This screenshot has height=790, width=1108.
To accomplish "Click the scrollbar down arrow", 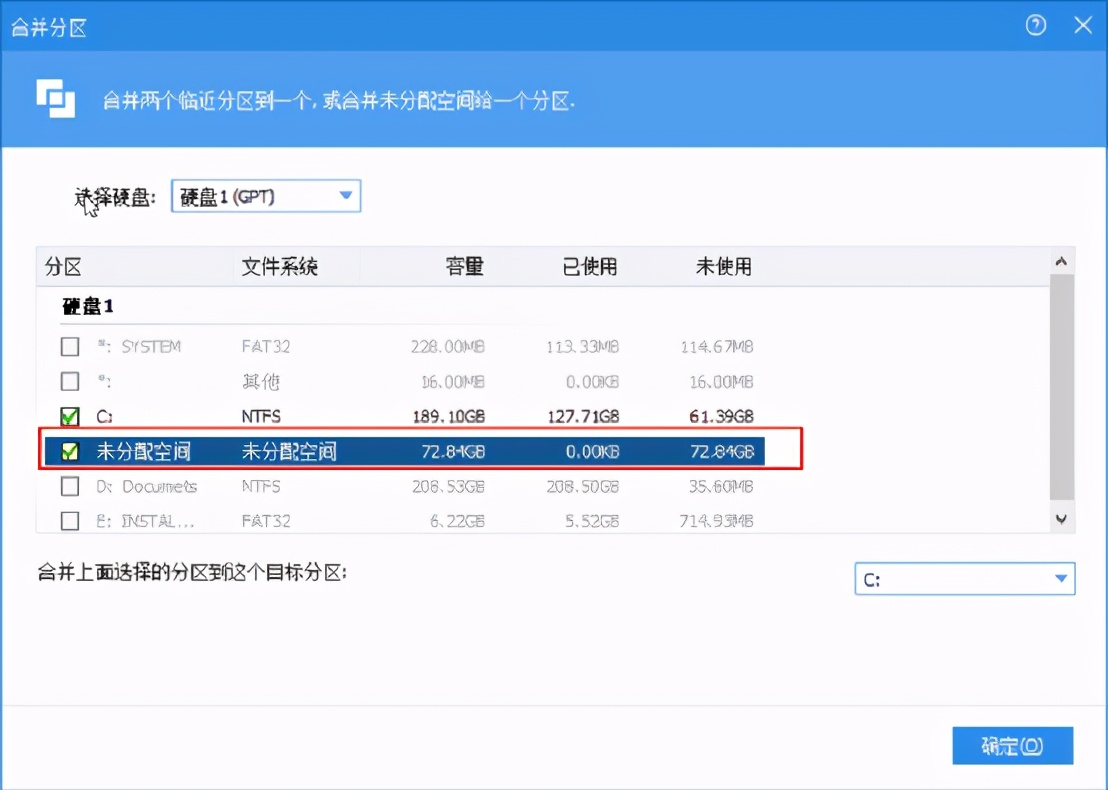I will pyautogui.click(x=1063, y=518).
